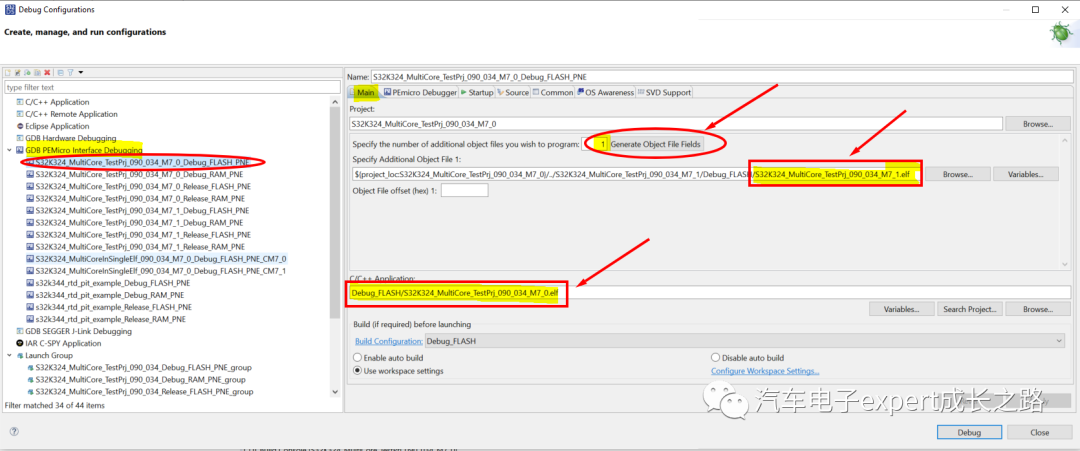Click the New launch configuration icon

tap(8, 72)
